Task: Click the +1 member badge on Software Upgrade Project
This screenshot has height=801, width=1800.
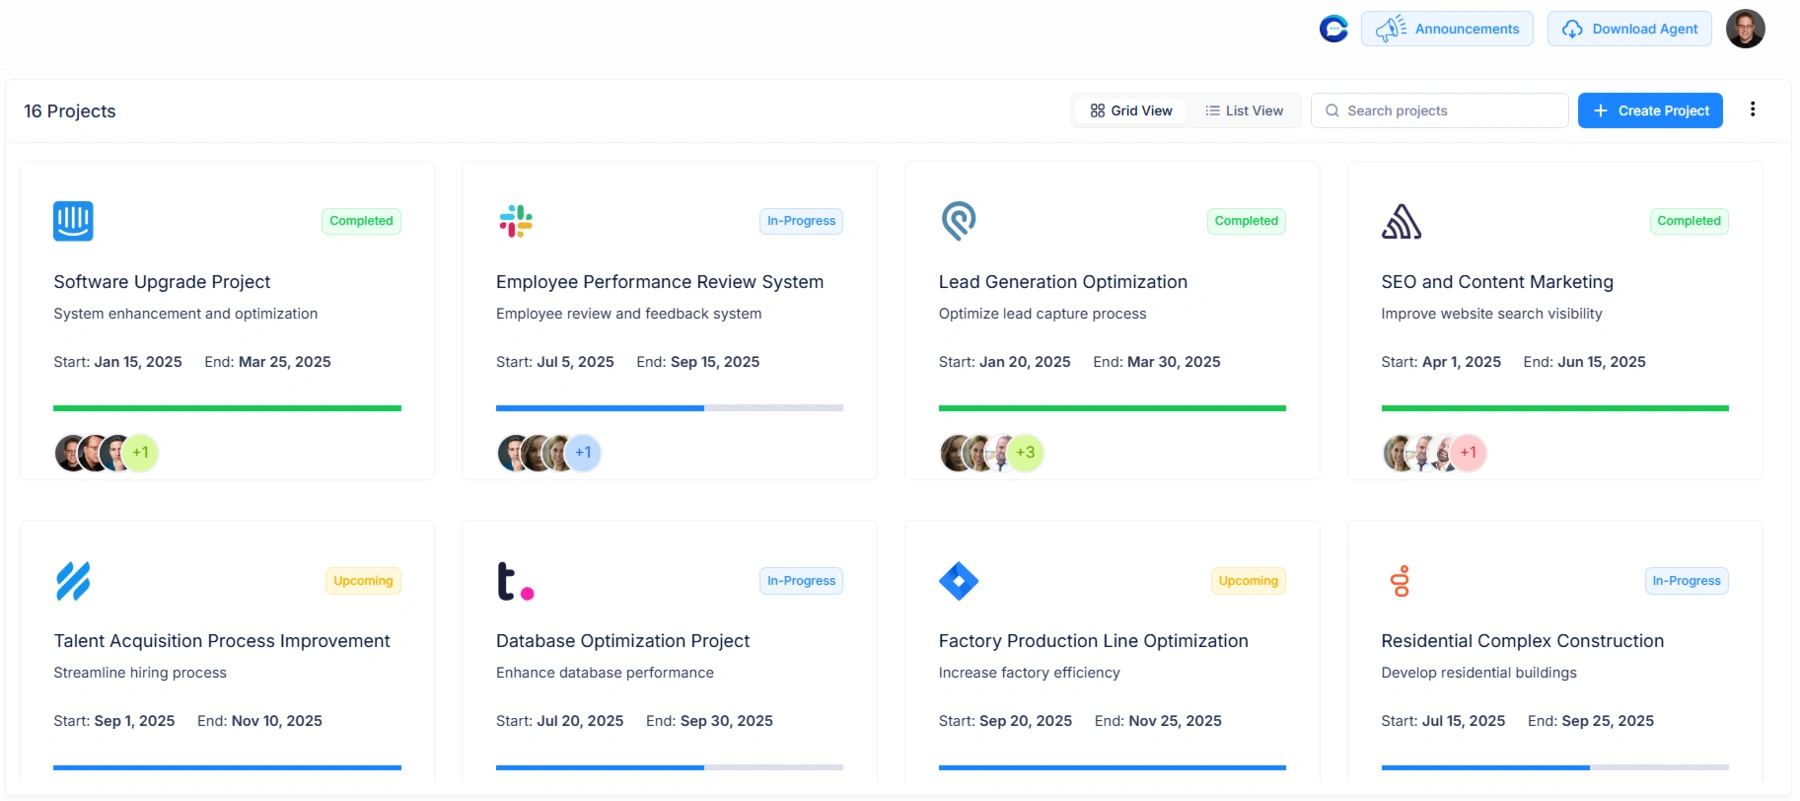Action: pyautogui.click(x=141, y=453)
